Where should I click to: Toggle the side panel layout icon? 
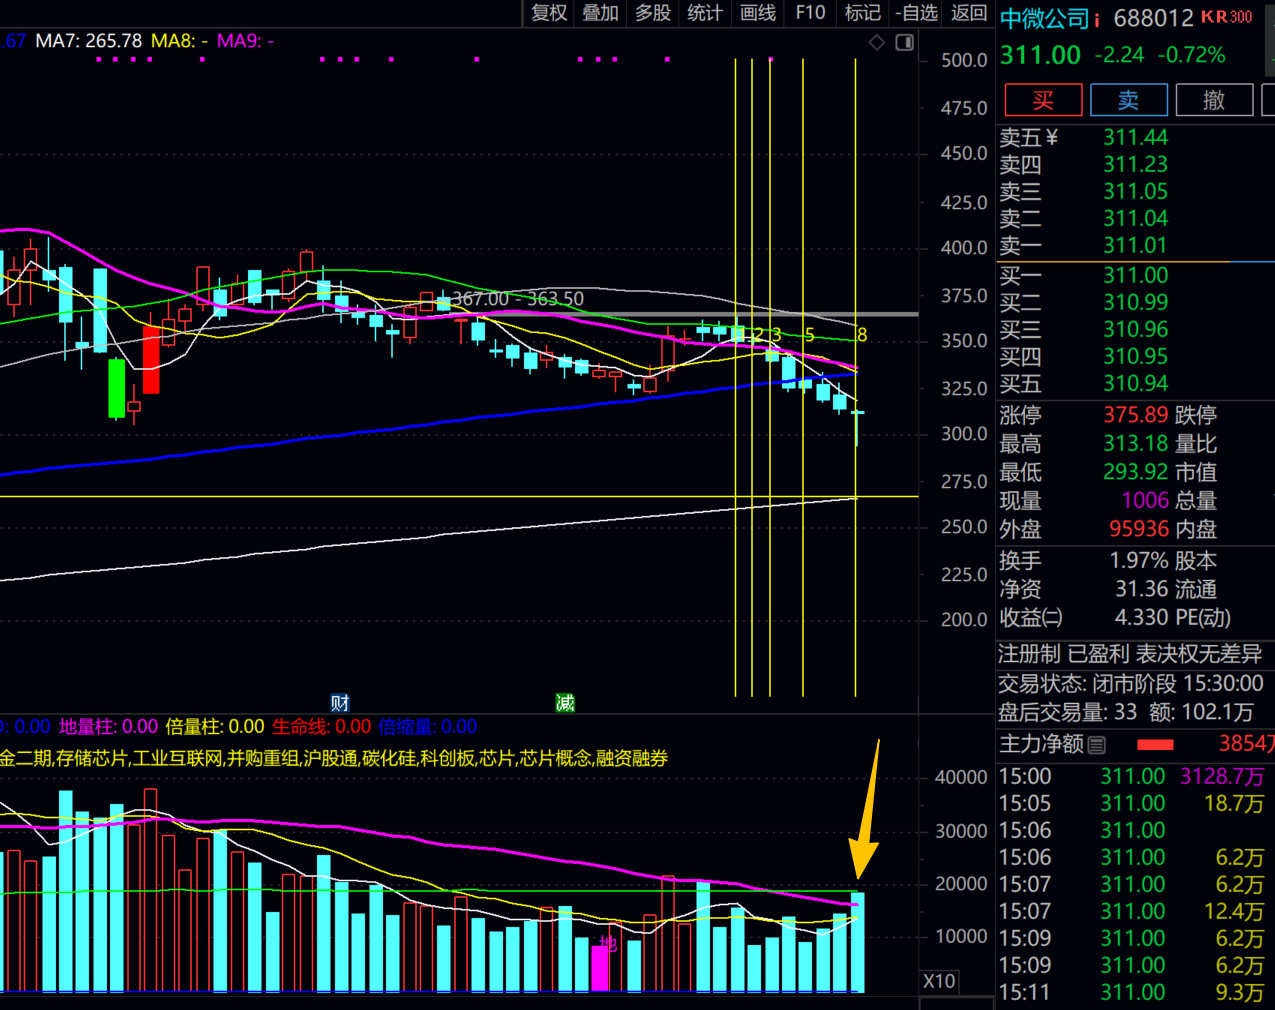click(905, 42)
